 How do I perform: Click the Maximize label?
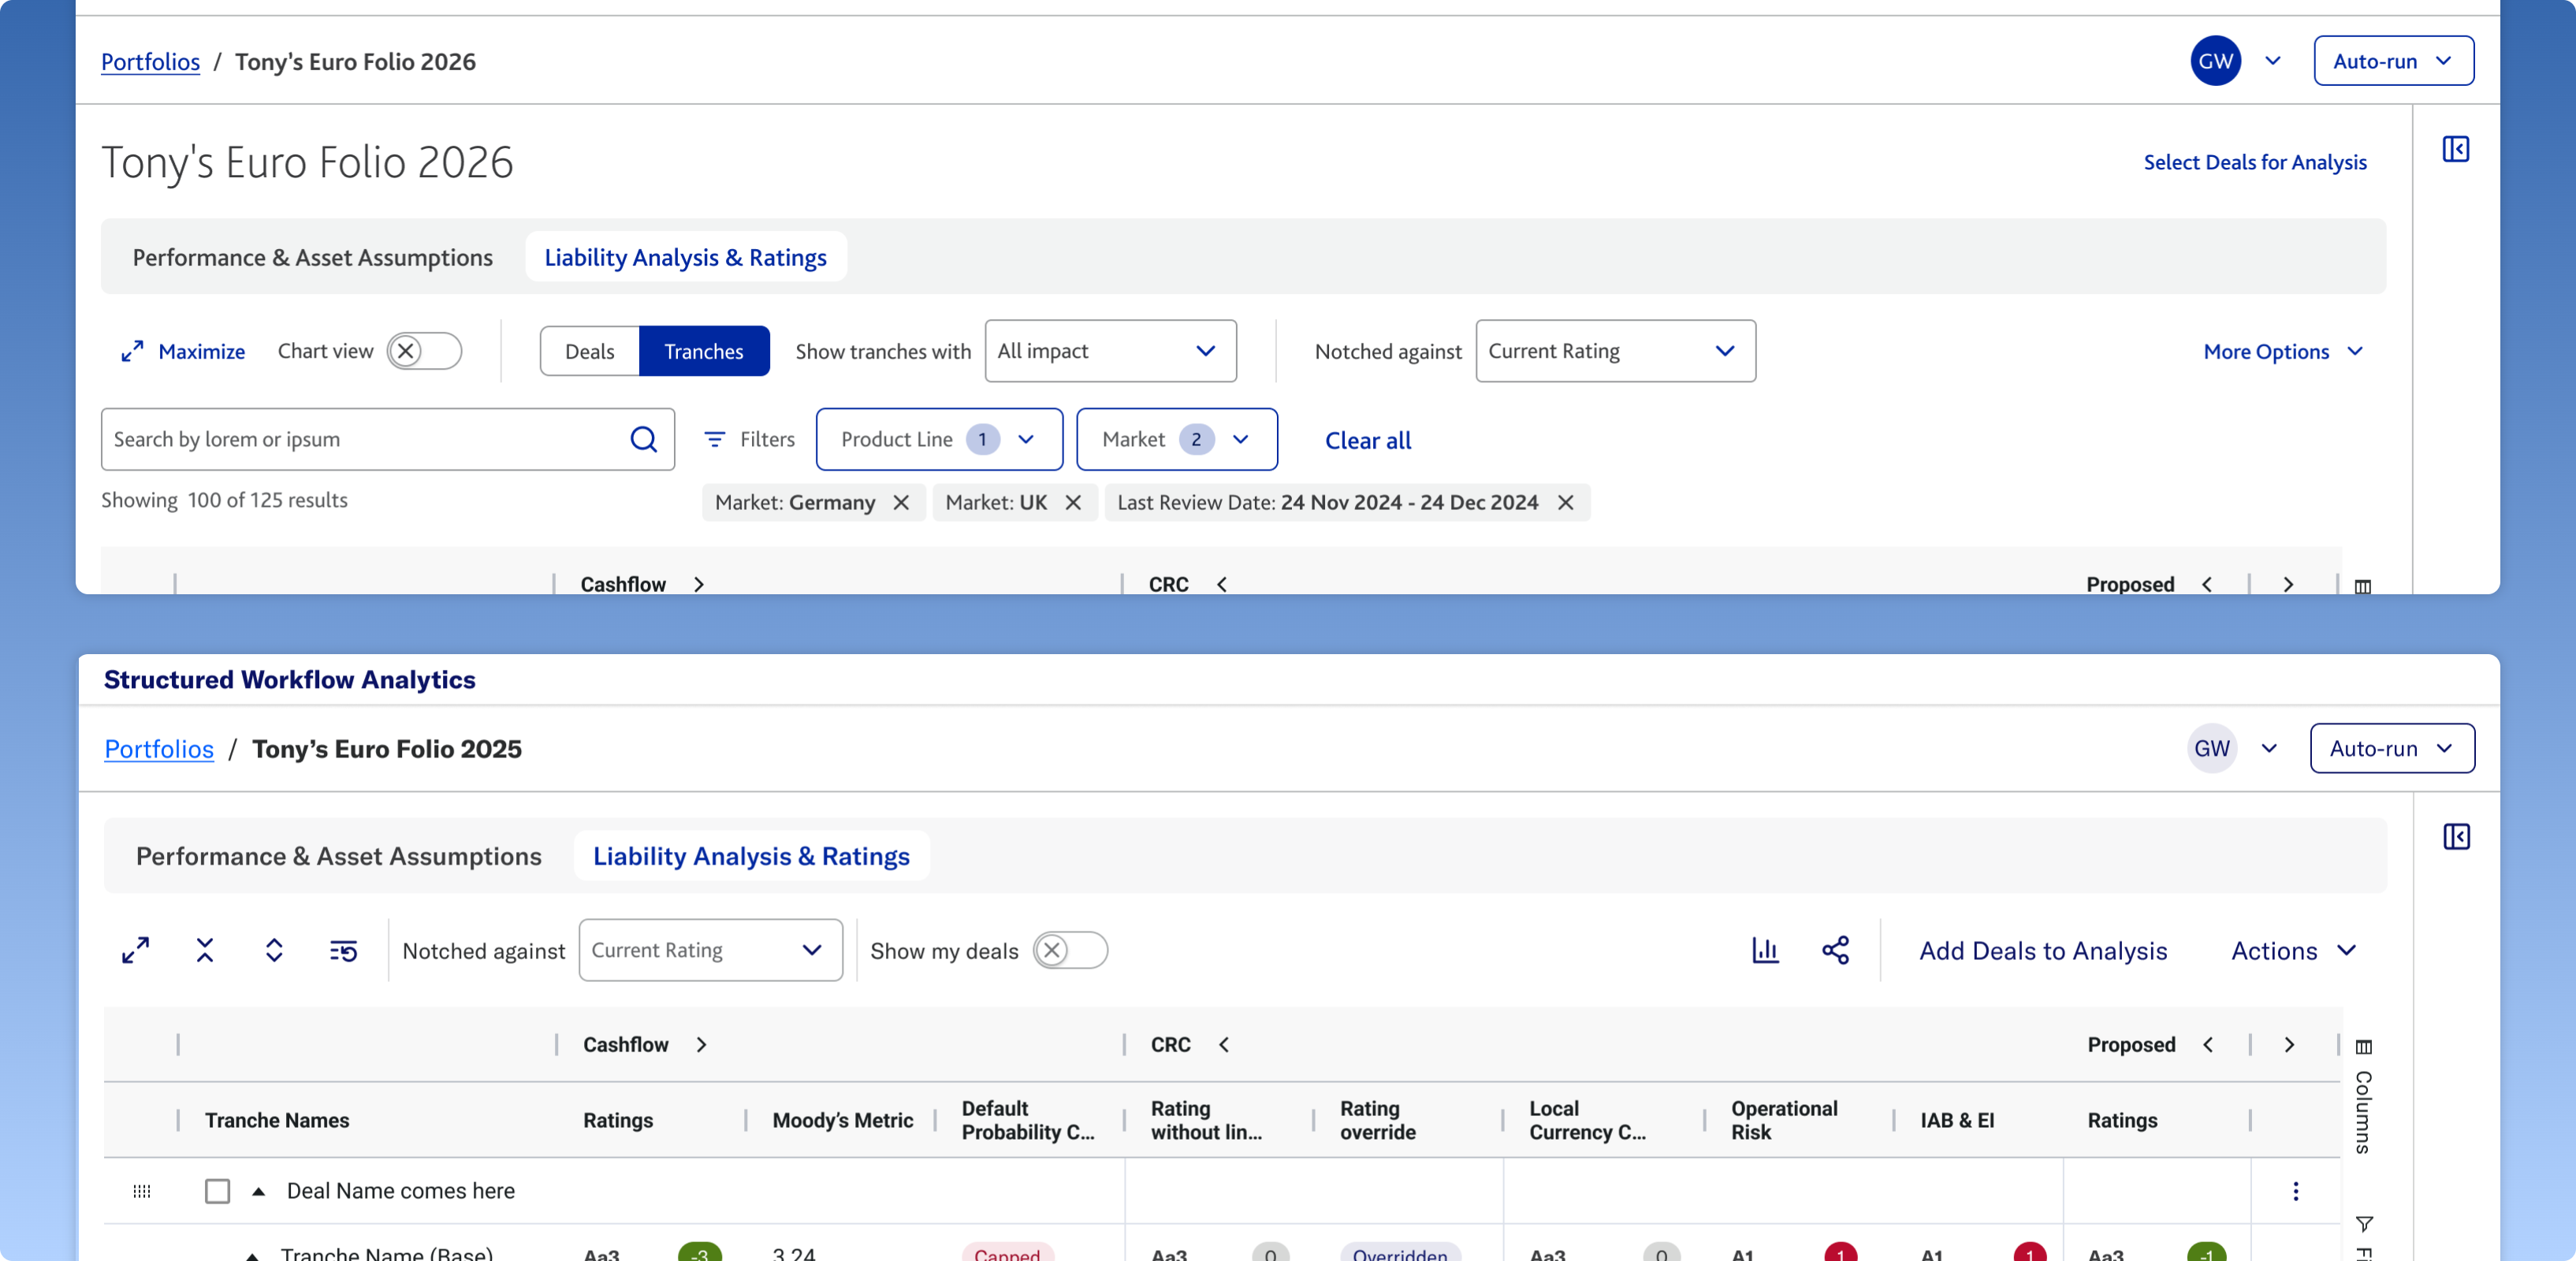click(x=201, y=351)
